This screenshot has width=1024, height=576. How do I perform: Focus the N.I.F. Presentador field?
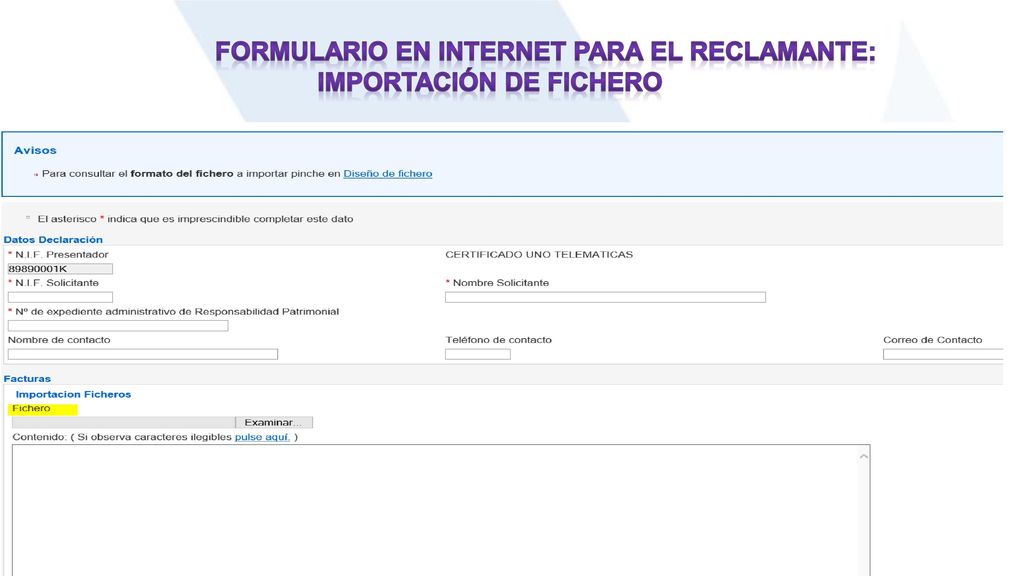(x=60, y=269)
